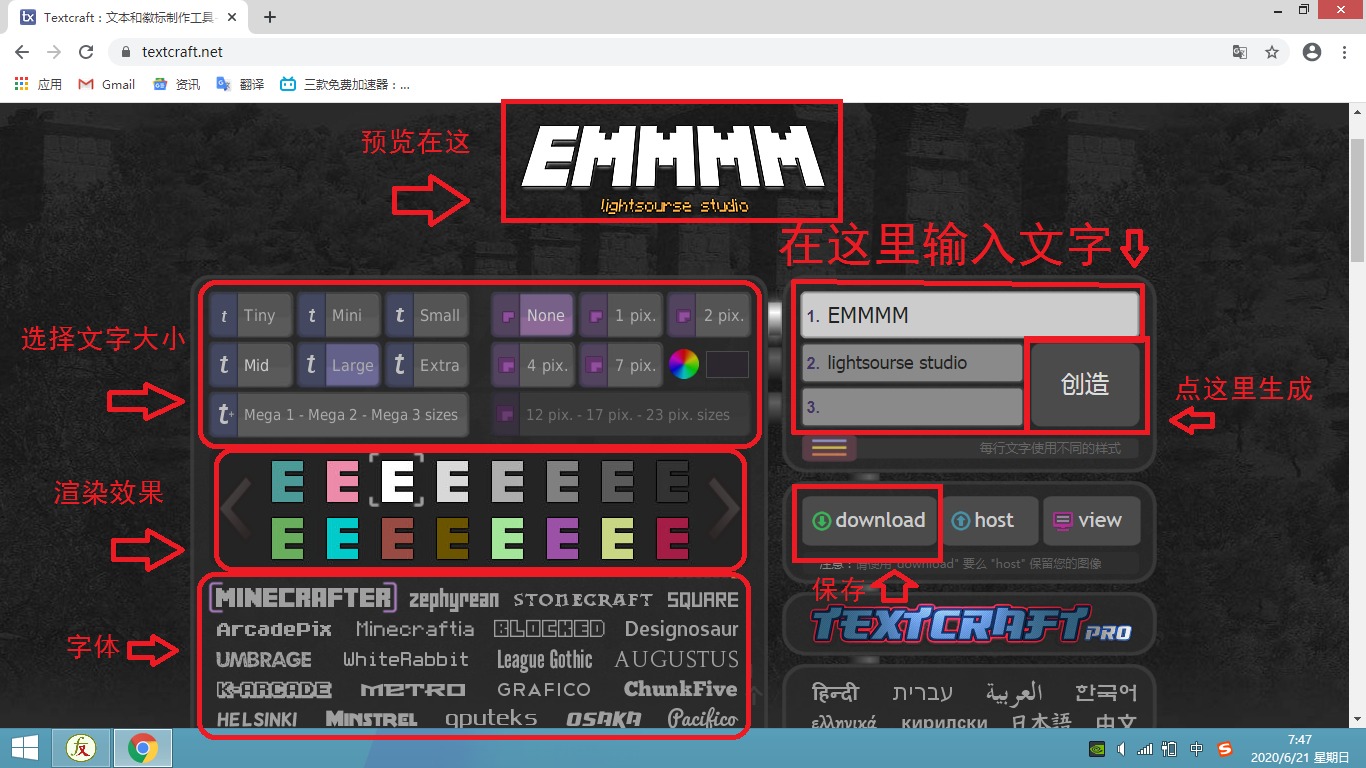The height and width of the screenshot is (768, 1366).
Task: Select the Square font
Action: click(703, 600)
